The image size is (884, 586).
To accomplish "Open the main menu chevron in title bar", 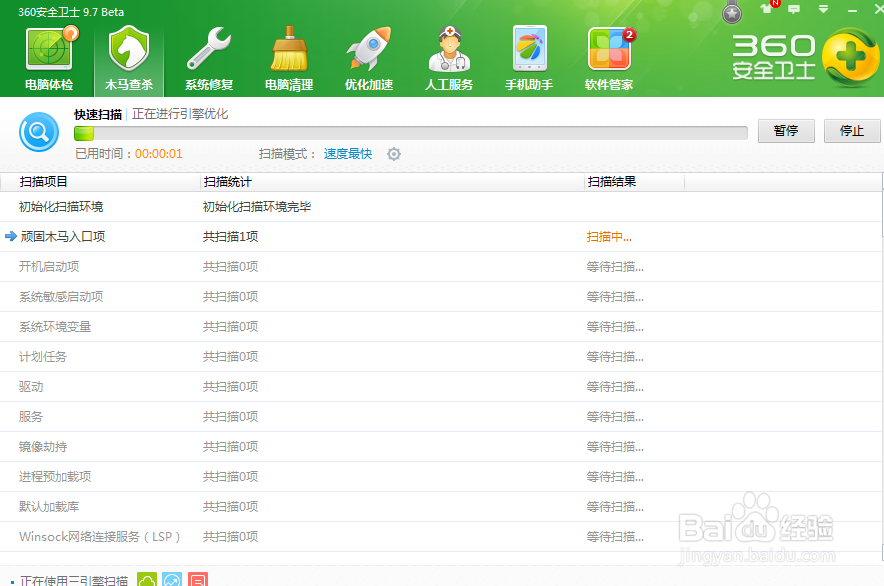I will pos(823,9).
